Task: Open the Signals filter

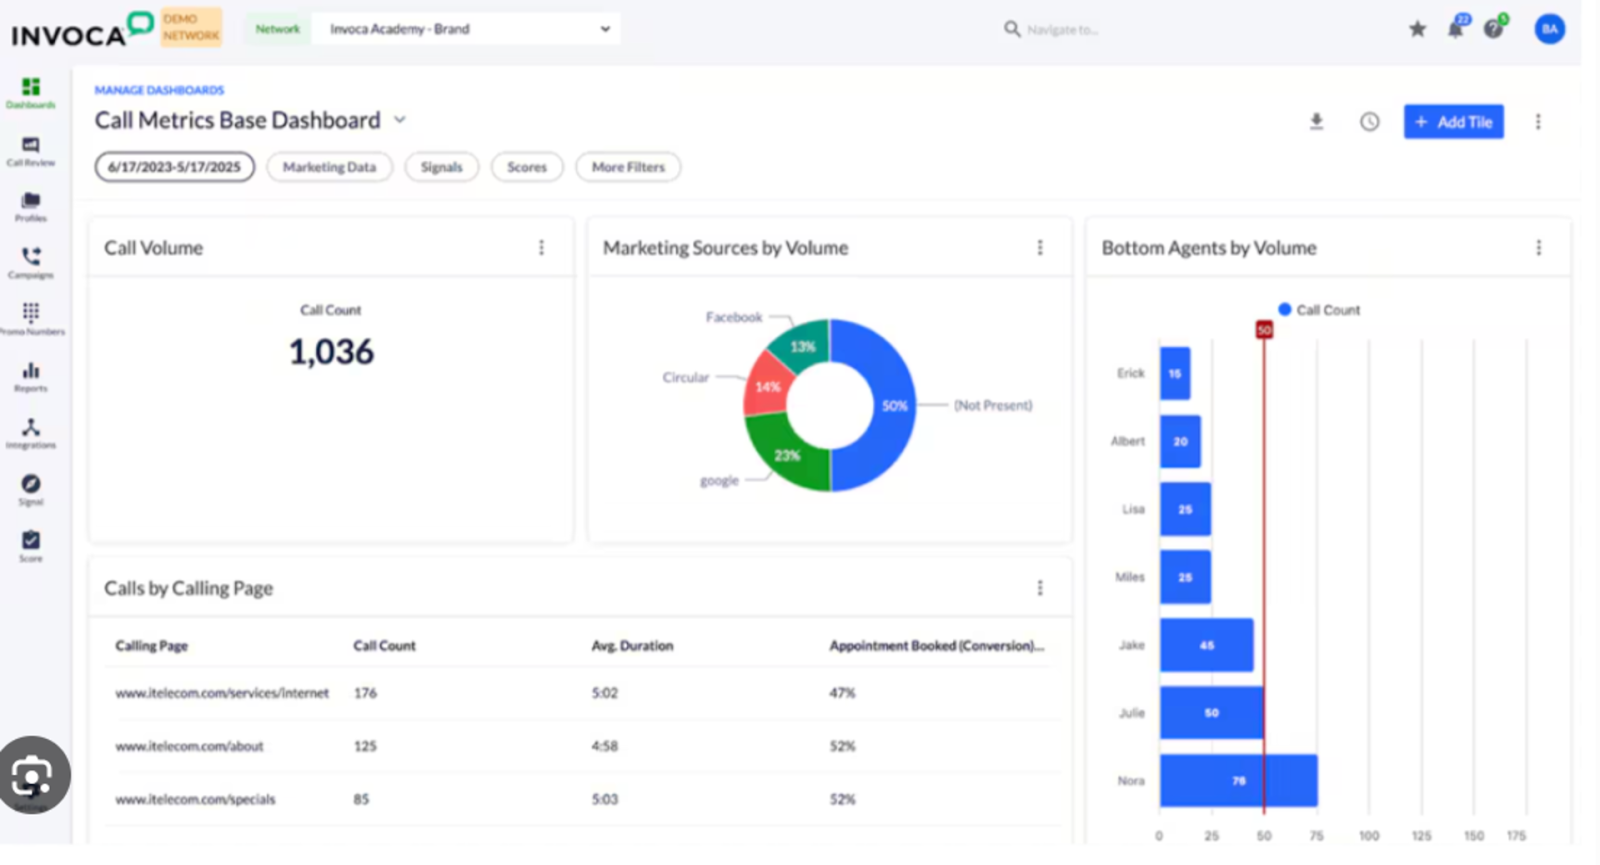Action: pyautogui.click(x=441, y=167)
